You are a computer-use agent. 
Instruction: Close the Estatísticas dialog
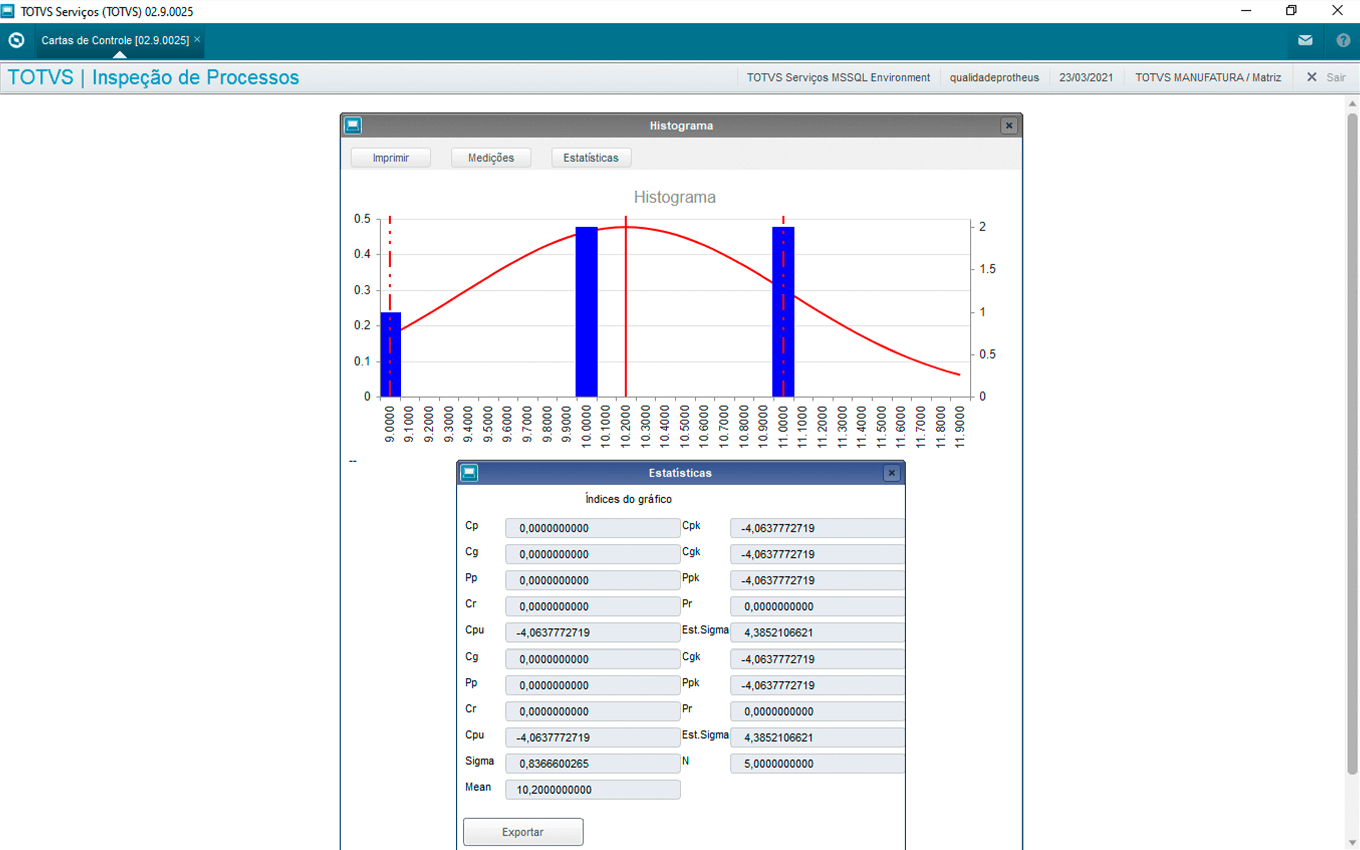pos(891,473)
